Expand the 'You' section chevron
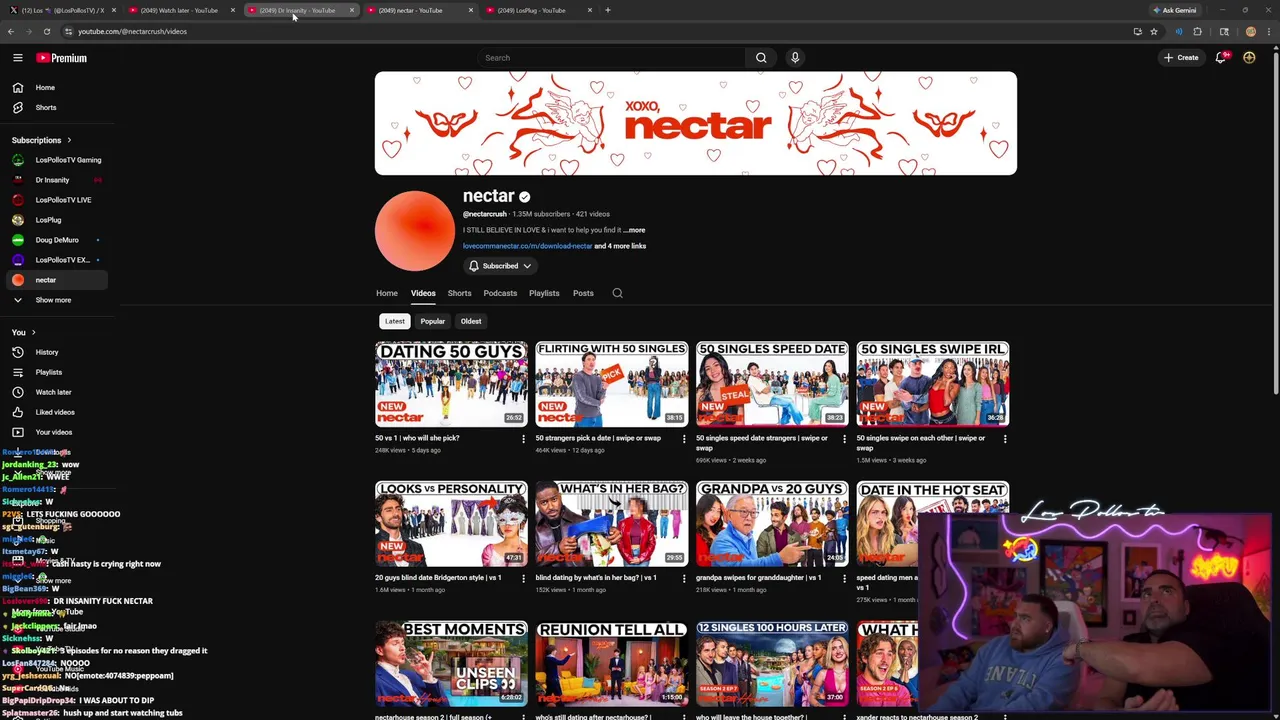1280x720 pixels. (x=33, y=332)
